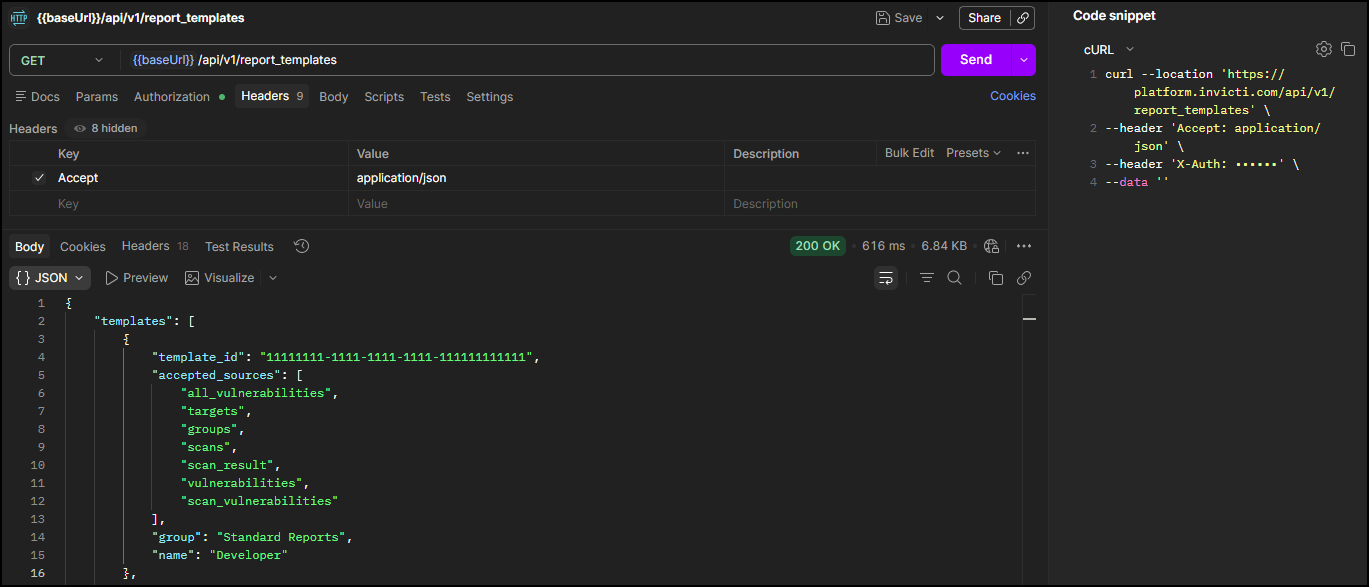This screenshot has width=1369, height=587.
Task: Switch to the Authorization tab
Action: [172, 97]
